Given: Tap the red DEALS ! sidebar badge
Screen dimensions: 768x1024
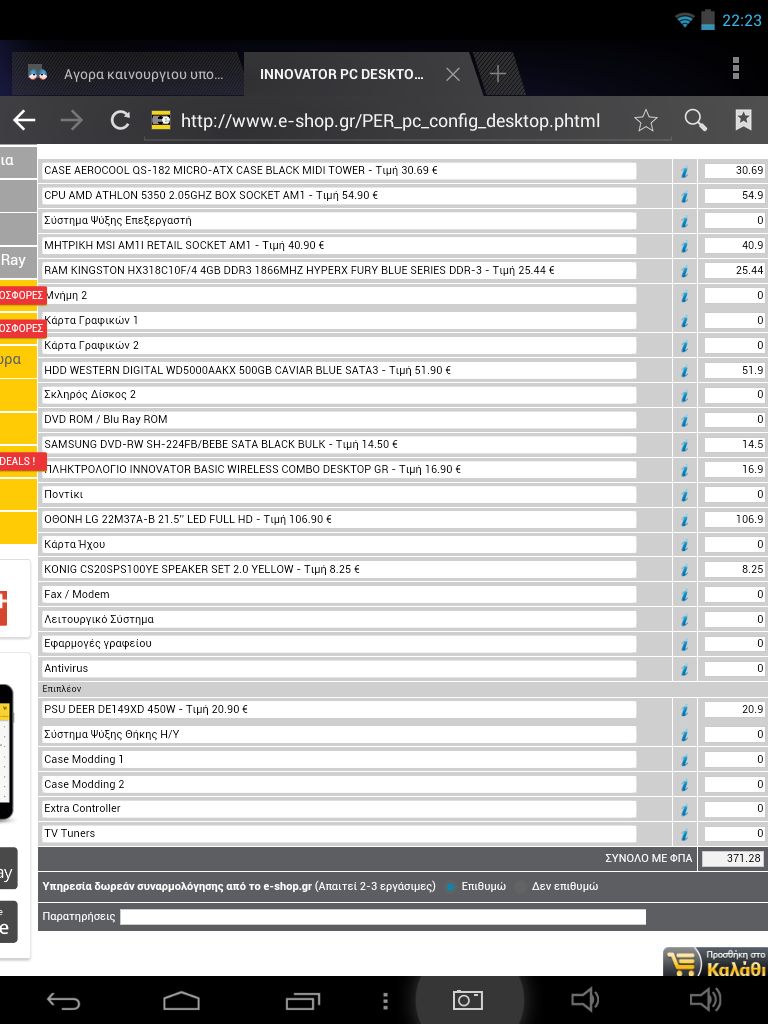Looking at the screenshot, I should coord(22,461).
